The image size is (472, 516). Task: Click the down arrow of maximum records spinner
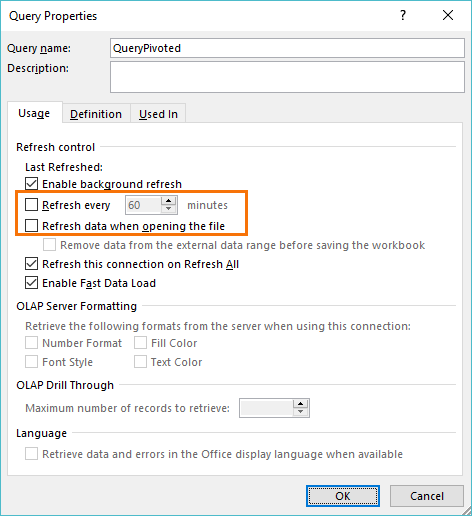pos(301,412)
